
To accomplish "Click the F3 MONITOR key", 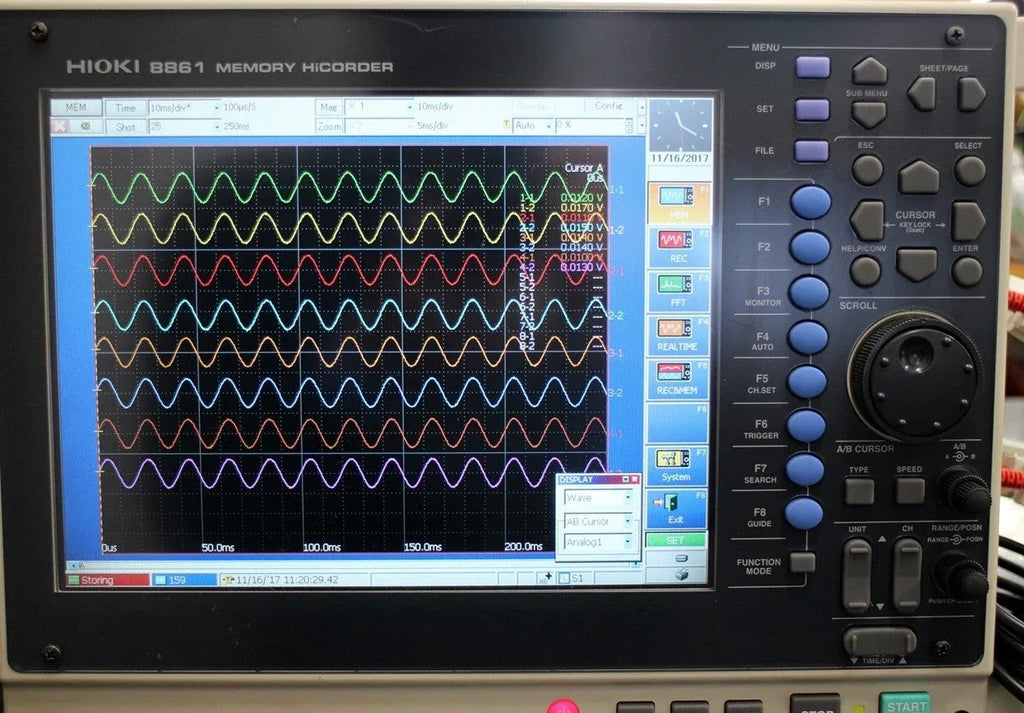I will coord(808,293).
